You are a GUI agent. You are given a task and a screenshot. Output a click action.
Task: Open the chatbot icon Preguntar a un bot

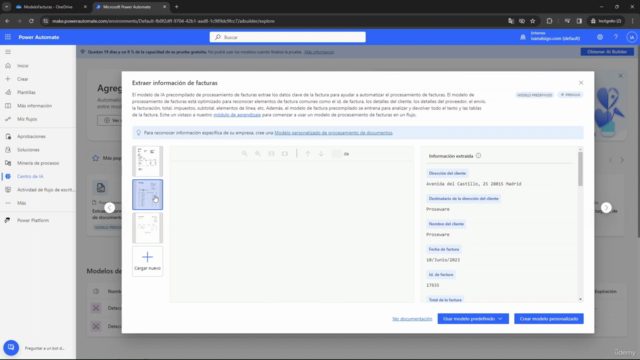[x=11, y=348]
